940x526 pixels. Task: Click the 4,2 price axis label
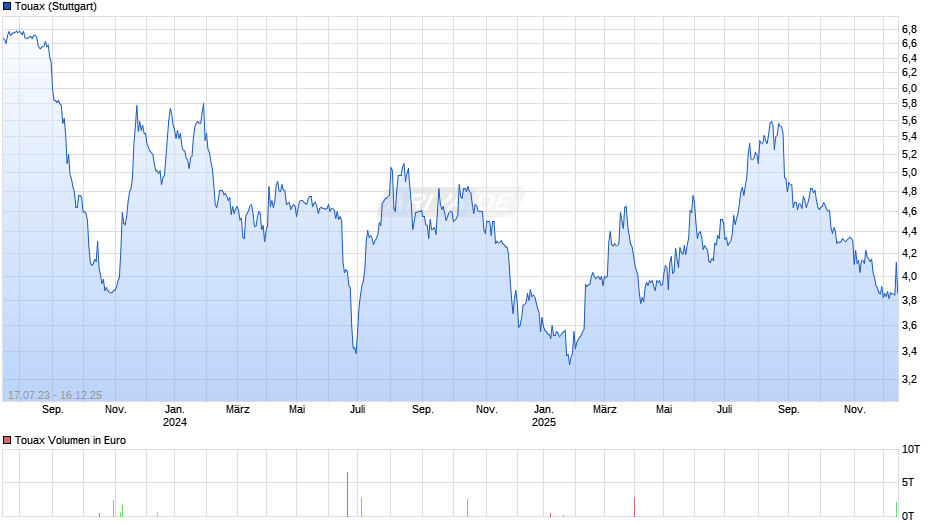pyautogui.click(x=909, y=254)
